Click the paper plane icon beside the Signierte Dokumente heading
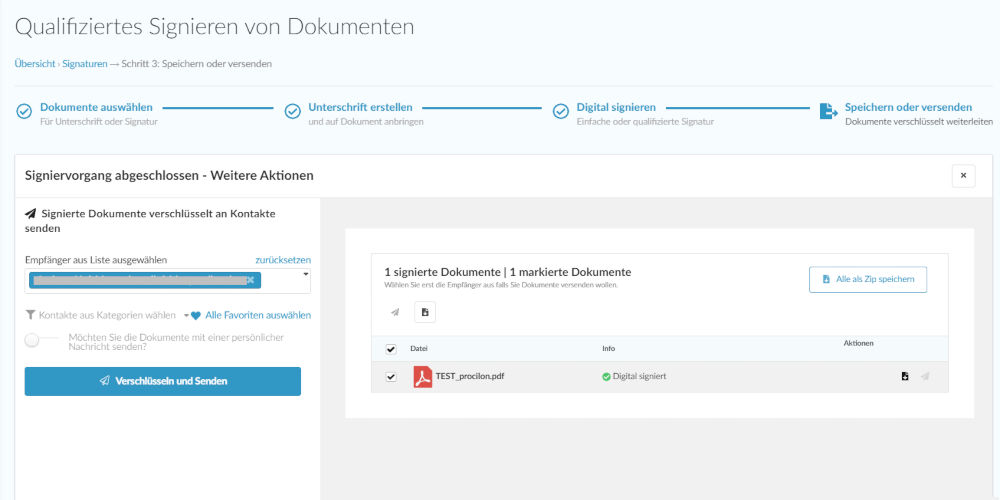Viewport: 1000px width, 500px height. tap(29, 214)
